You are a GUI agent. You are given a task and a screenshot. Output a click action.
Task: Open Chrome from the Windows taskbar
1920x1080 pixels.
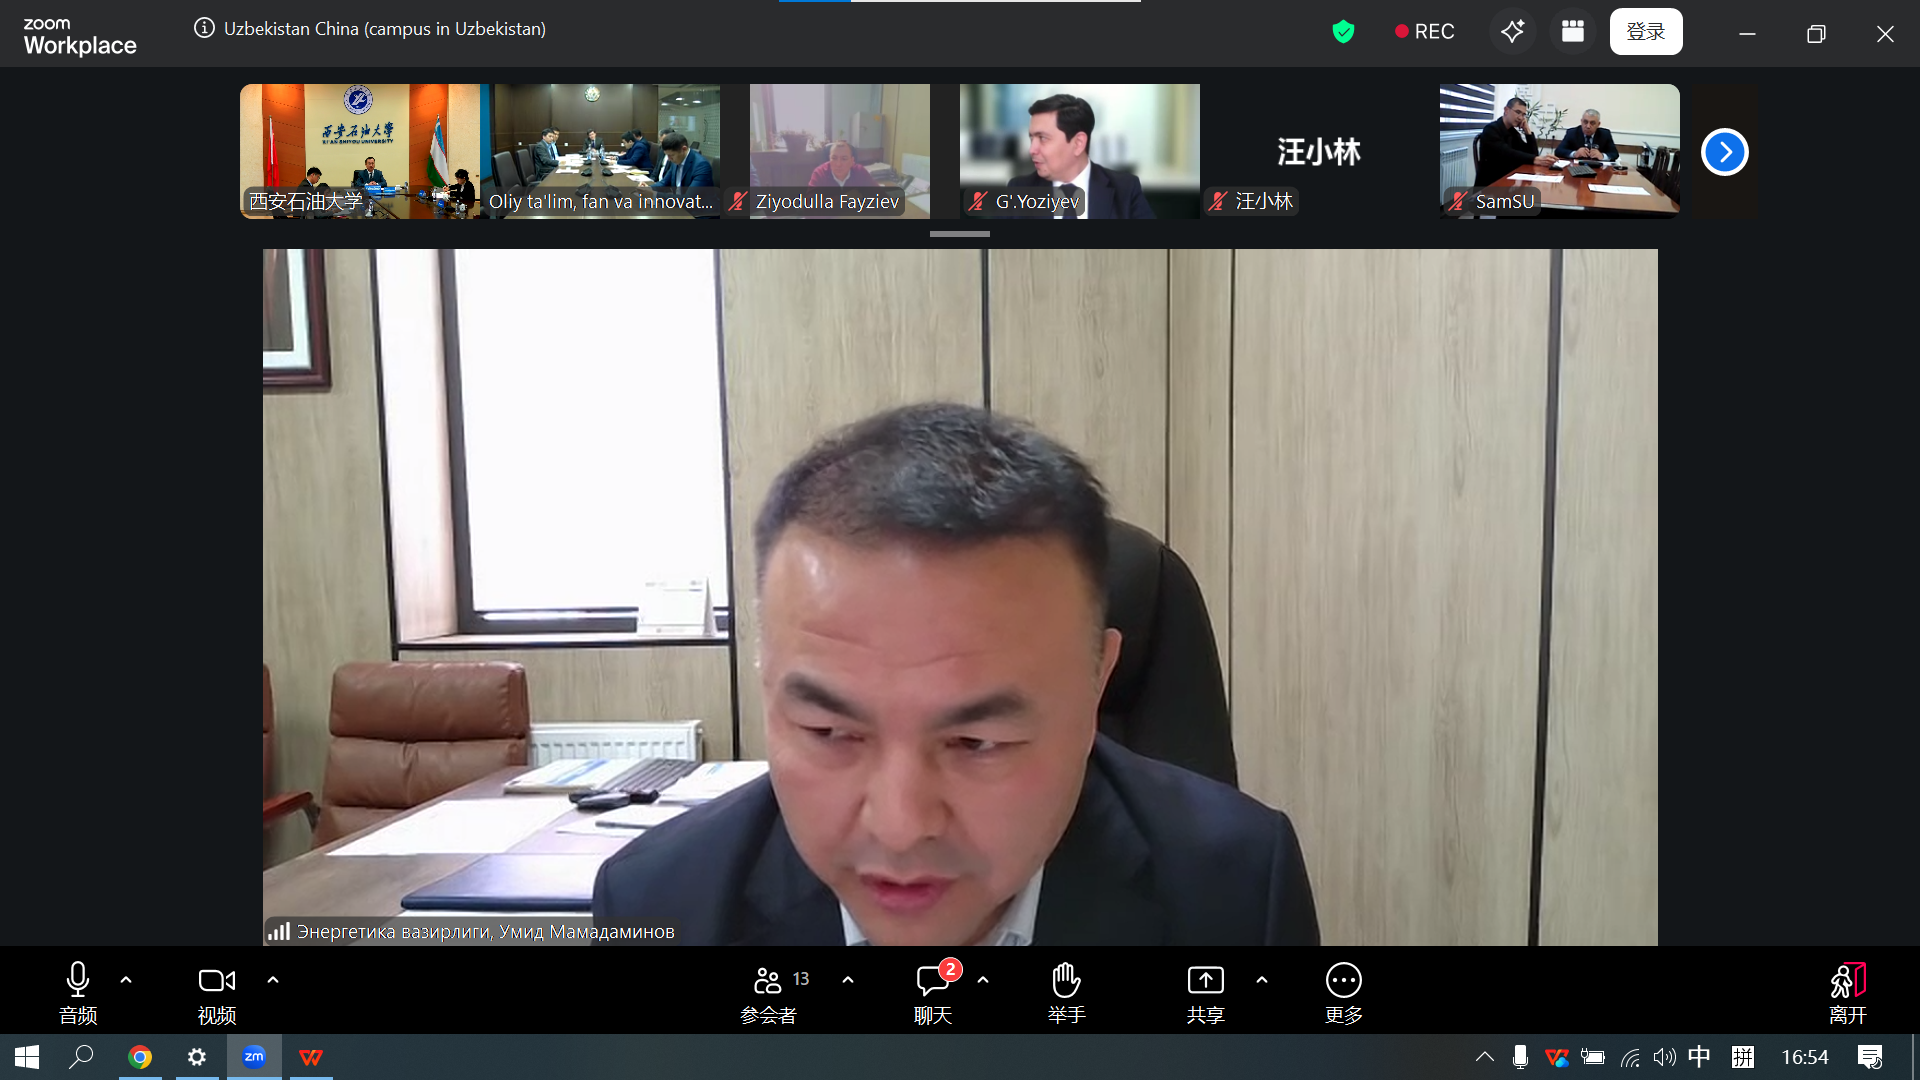coord(140,1057)
